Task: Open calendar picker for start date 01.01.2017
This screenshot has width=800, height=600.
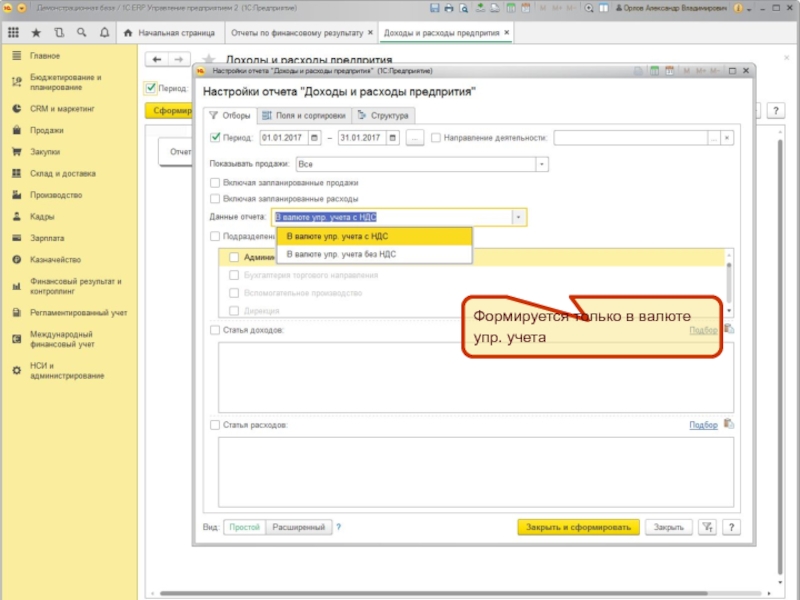Action: [315, 138]
